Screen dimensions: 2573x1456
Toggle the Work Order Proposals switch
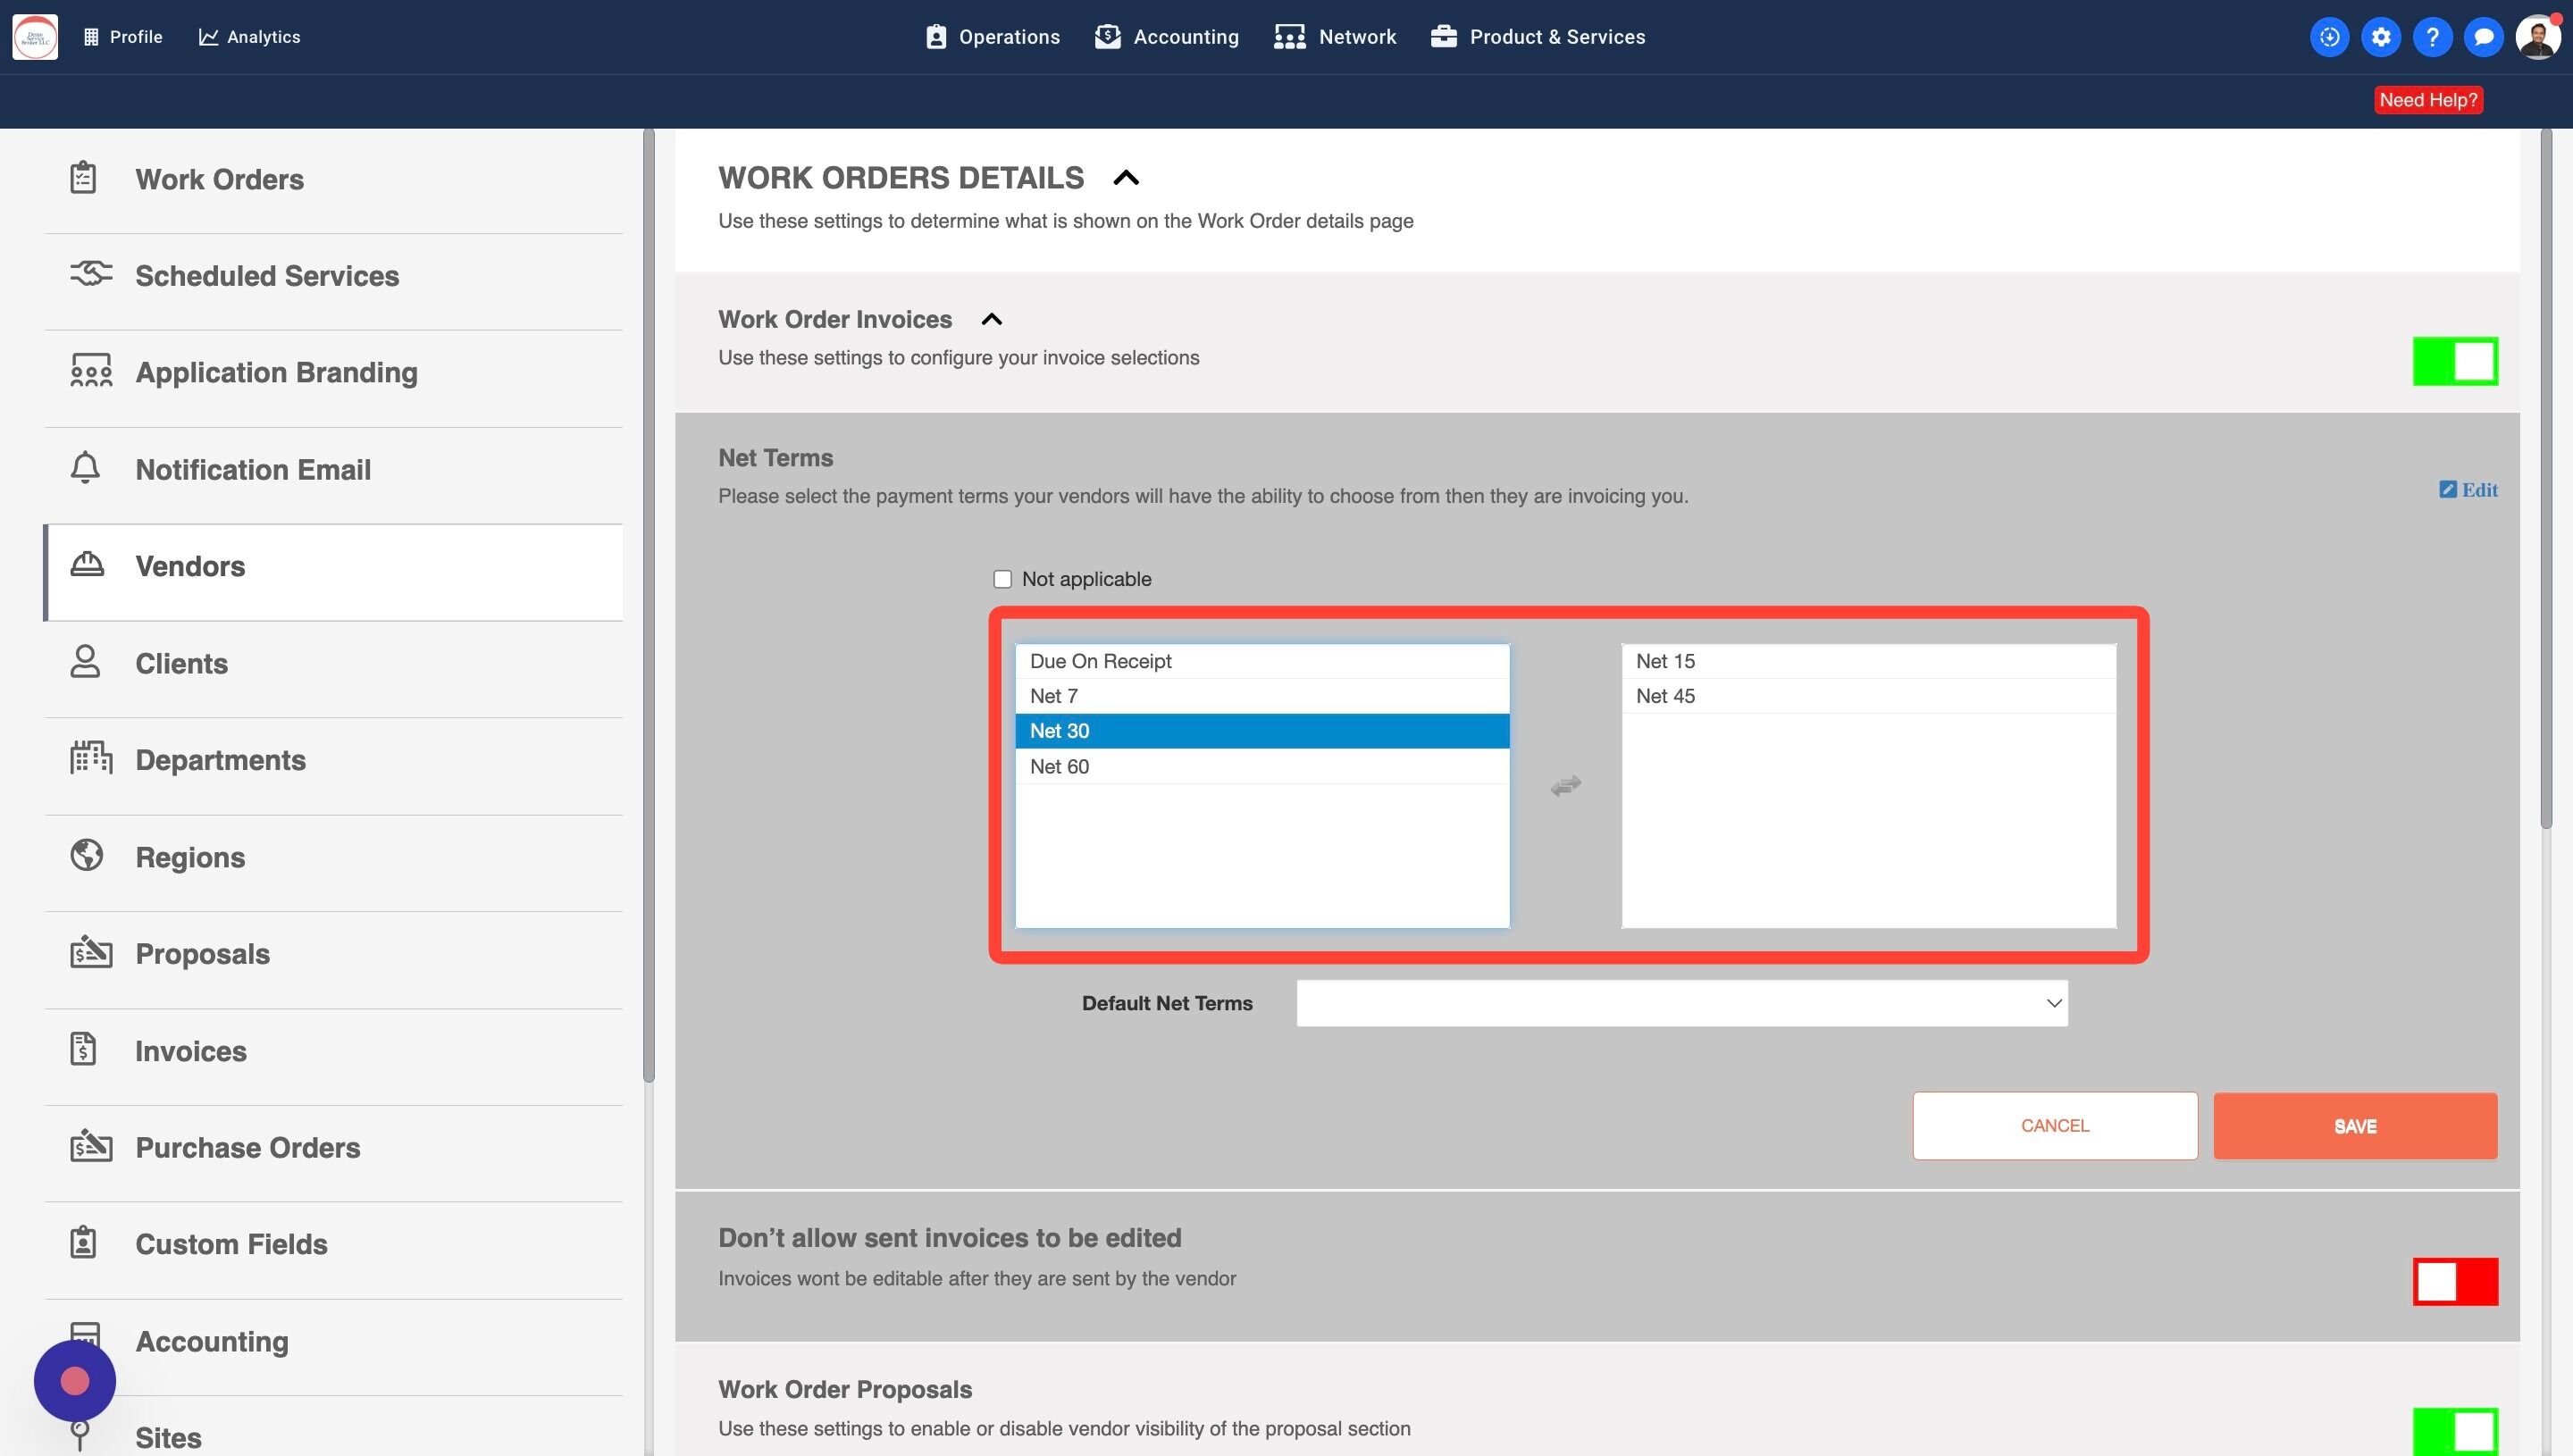click(2454, 1431)
